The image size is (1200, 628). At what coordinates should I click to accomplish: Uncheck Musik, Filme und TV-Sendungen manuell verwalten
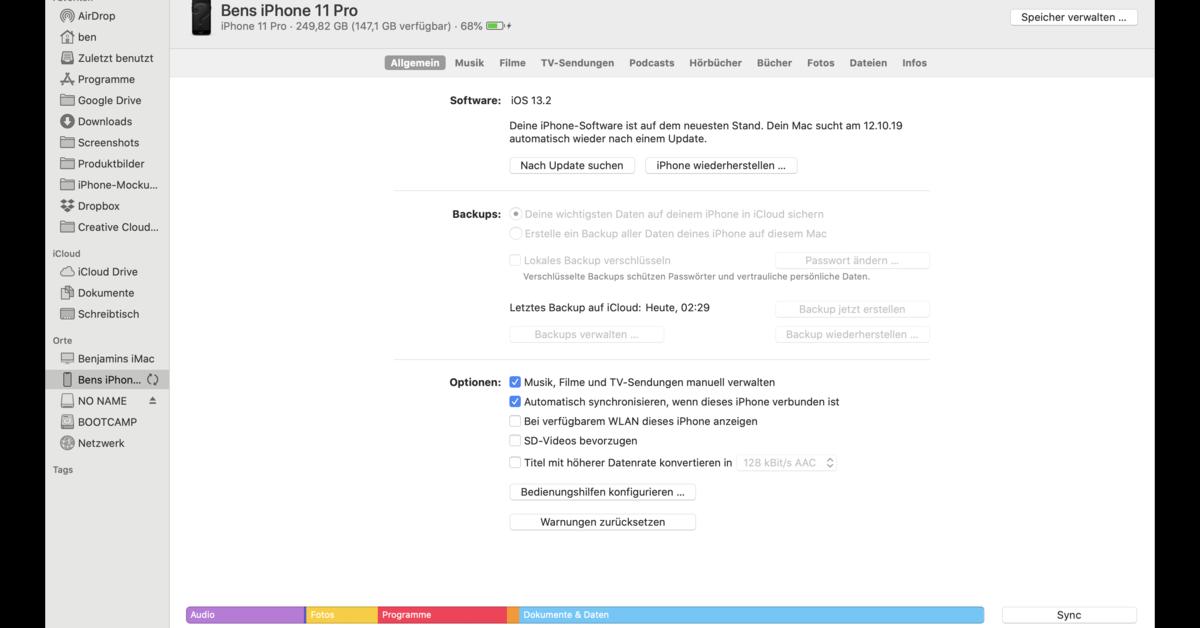[x=515, y=382]
